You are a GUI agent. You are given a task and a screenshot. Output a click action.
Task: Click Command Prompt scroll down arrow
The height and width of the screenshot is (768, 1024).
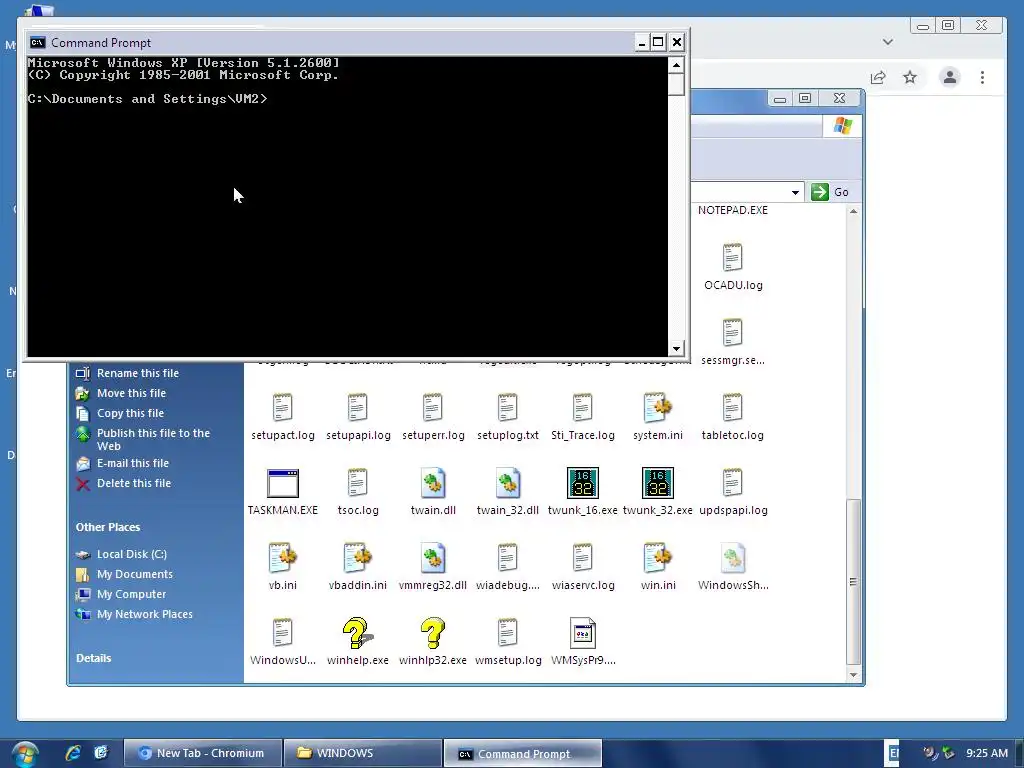676,348
